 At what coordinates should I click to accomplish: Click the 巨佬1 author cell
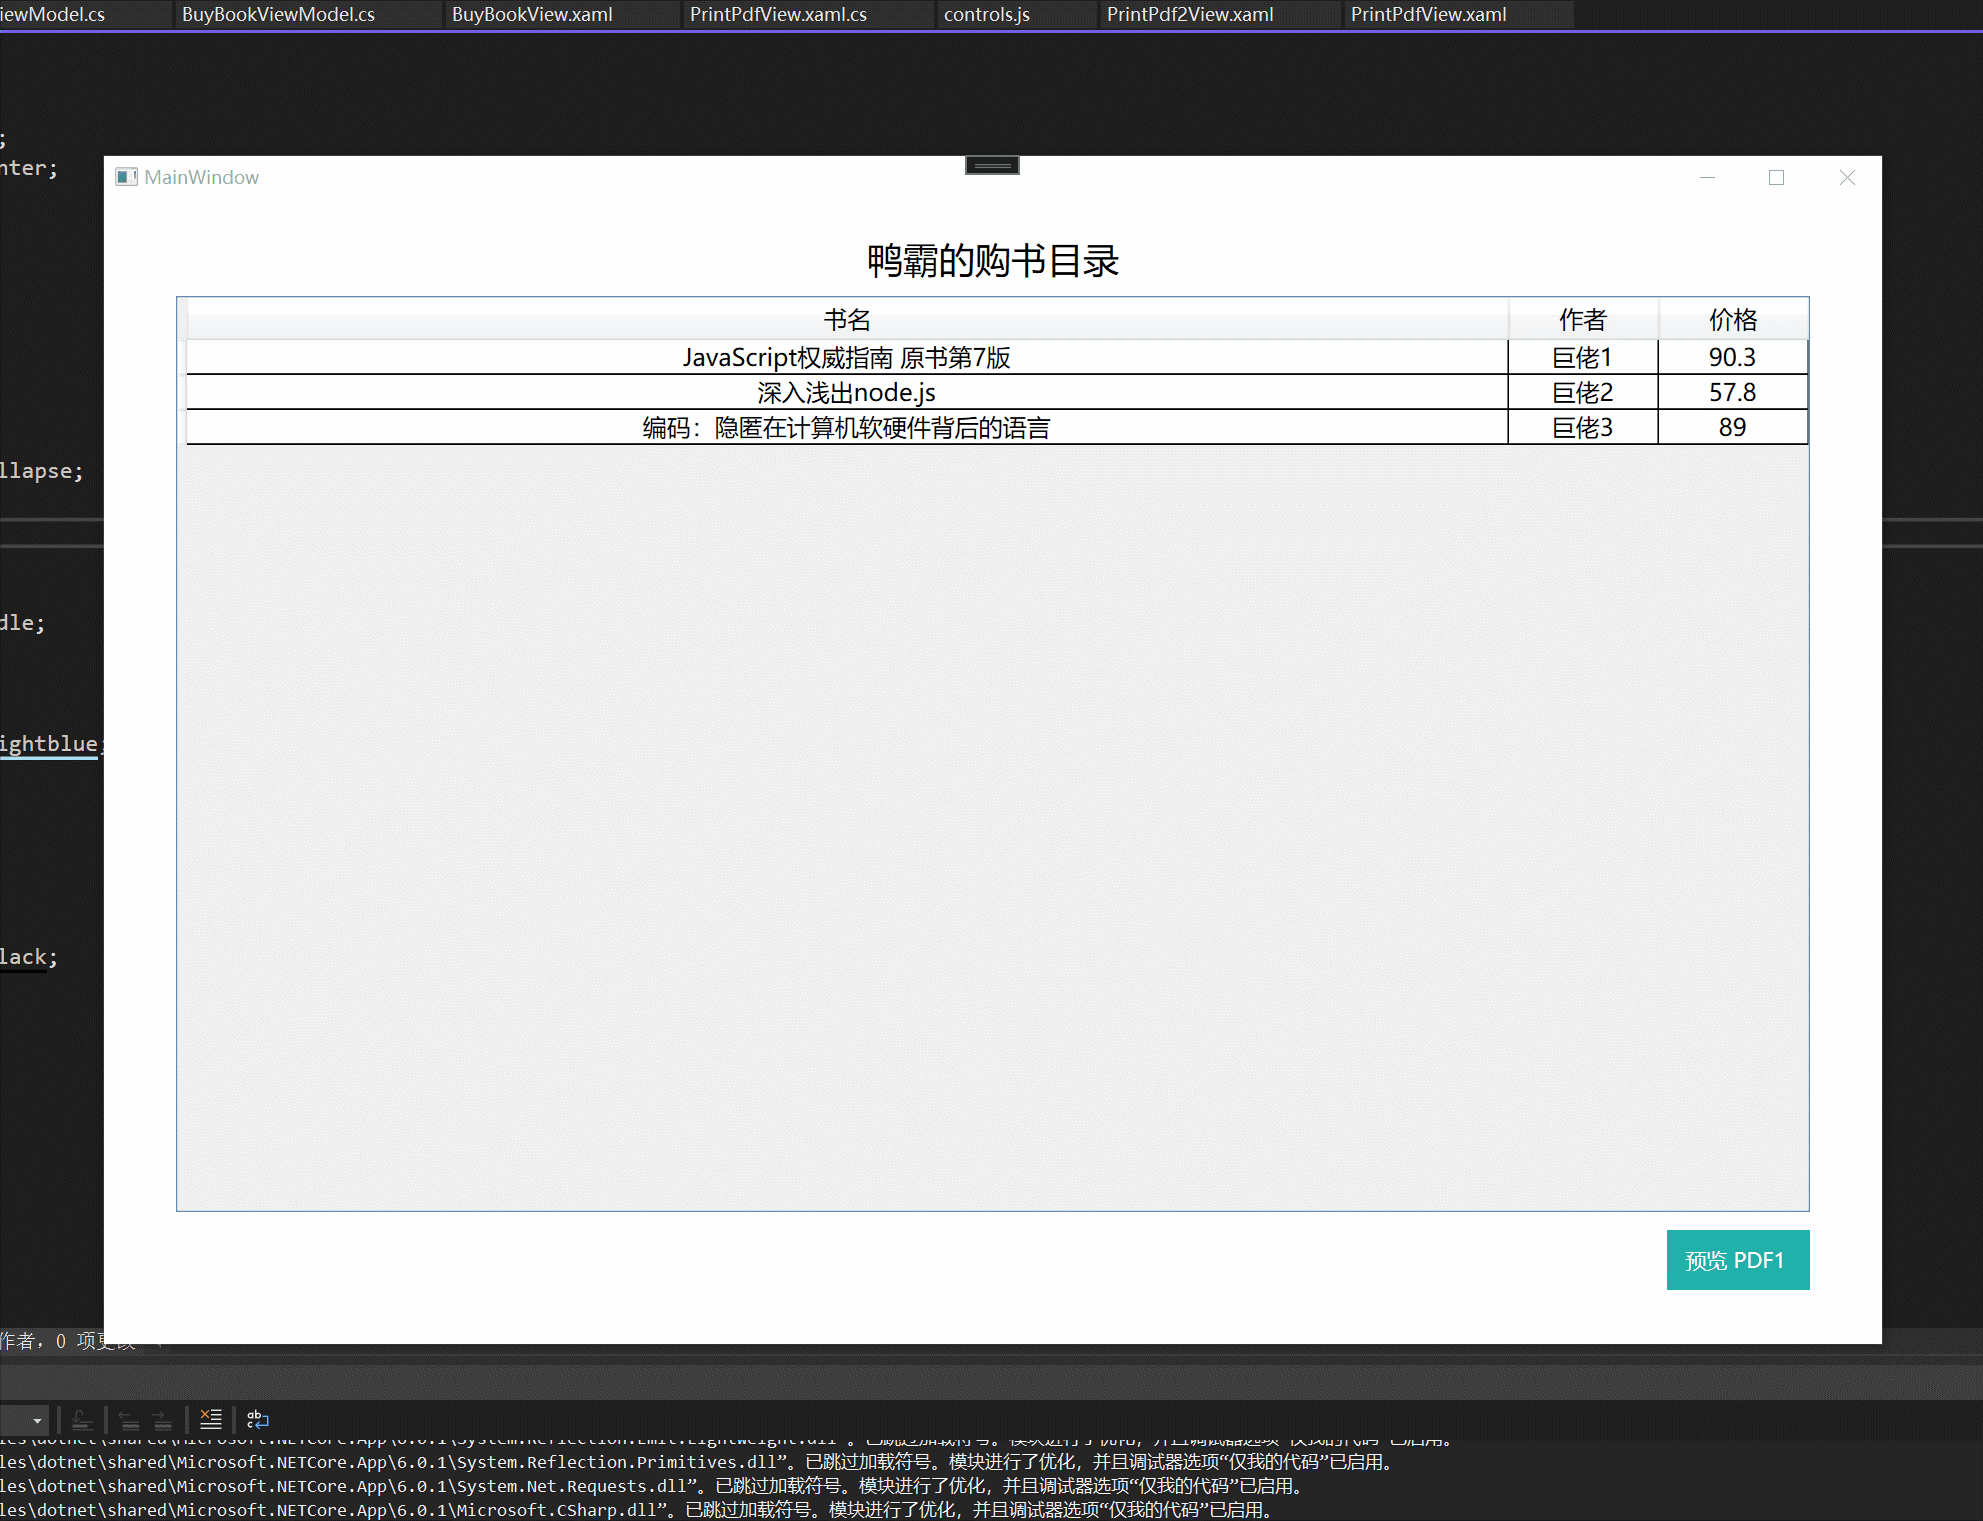pyautogui.click(x=1583, y=357)
